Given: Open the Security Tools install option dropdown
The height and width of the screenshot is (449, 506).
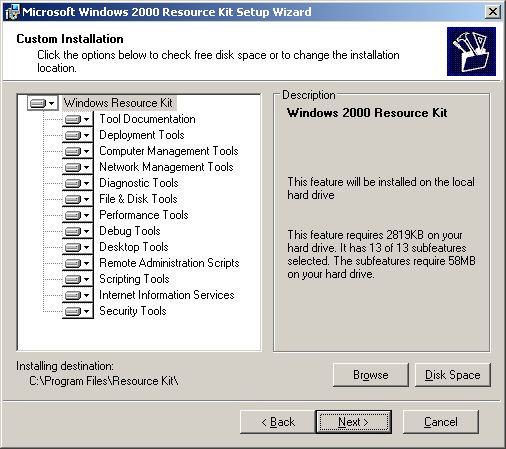Looking at the screenshot, I should tap(77, 311).
